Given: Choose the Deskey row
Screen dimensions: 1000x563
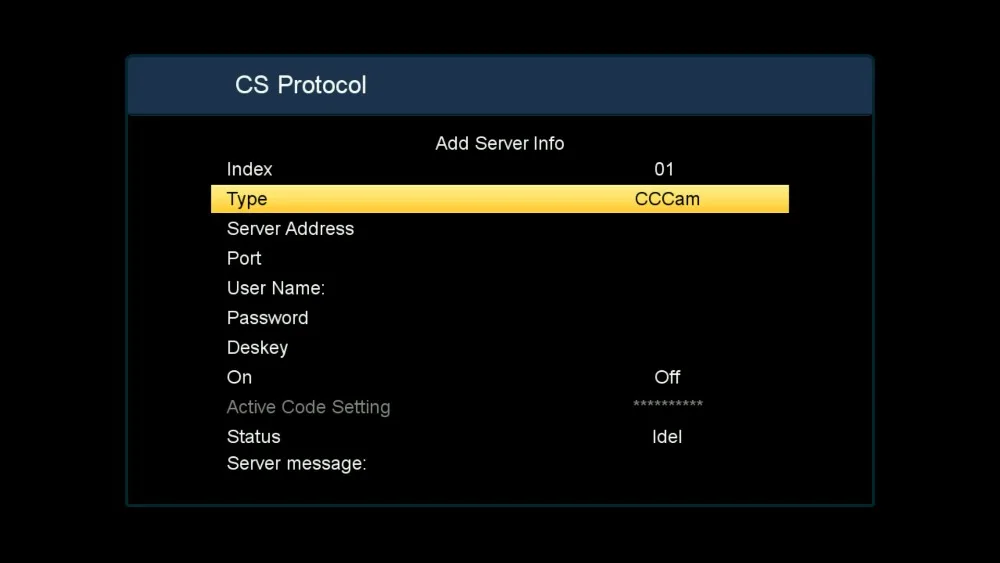Looking at the screenshot, I should pos(257,348).
